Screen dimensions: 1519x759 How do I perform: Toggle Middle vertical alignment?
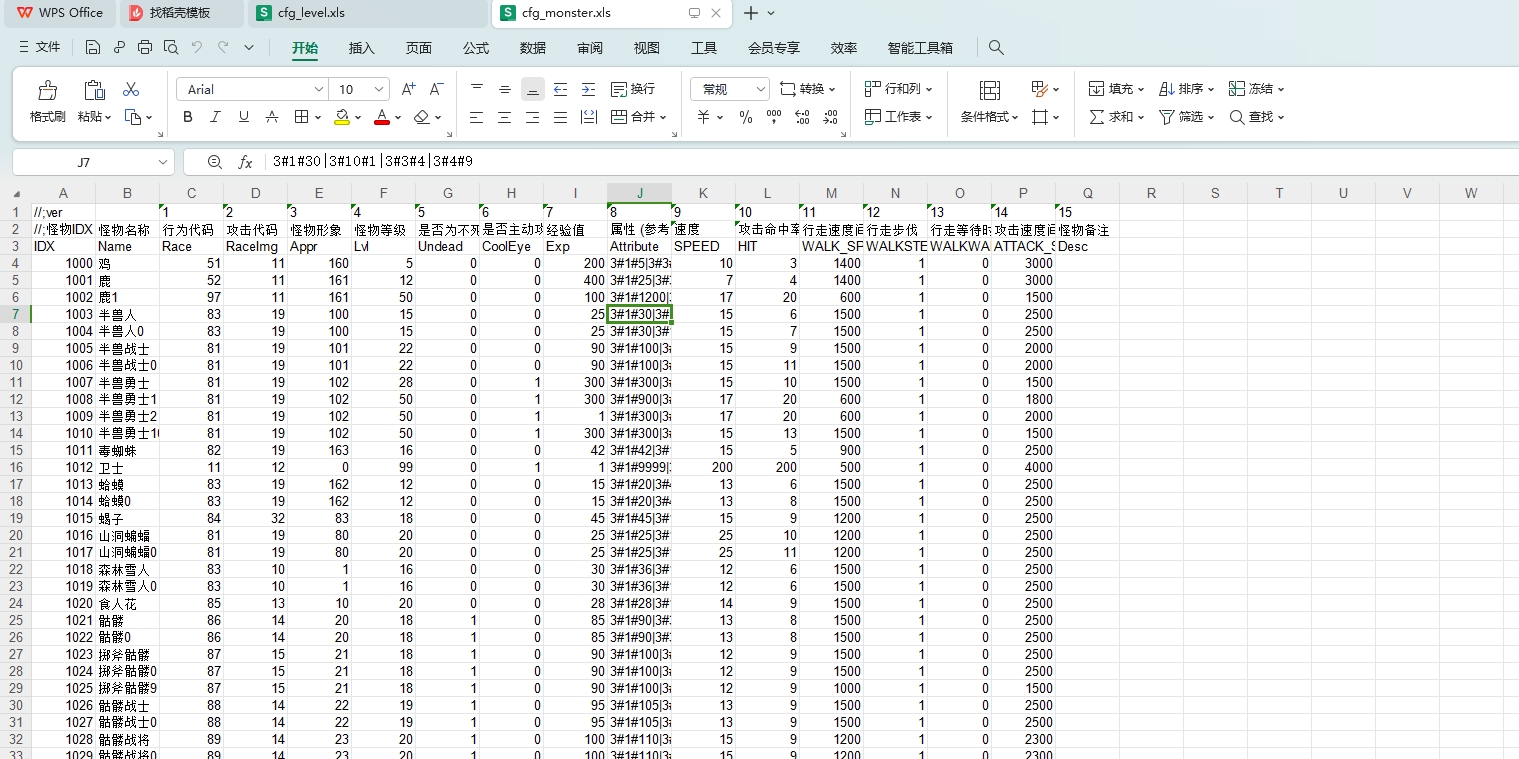[505, 89]
